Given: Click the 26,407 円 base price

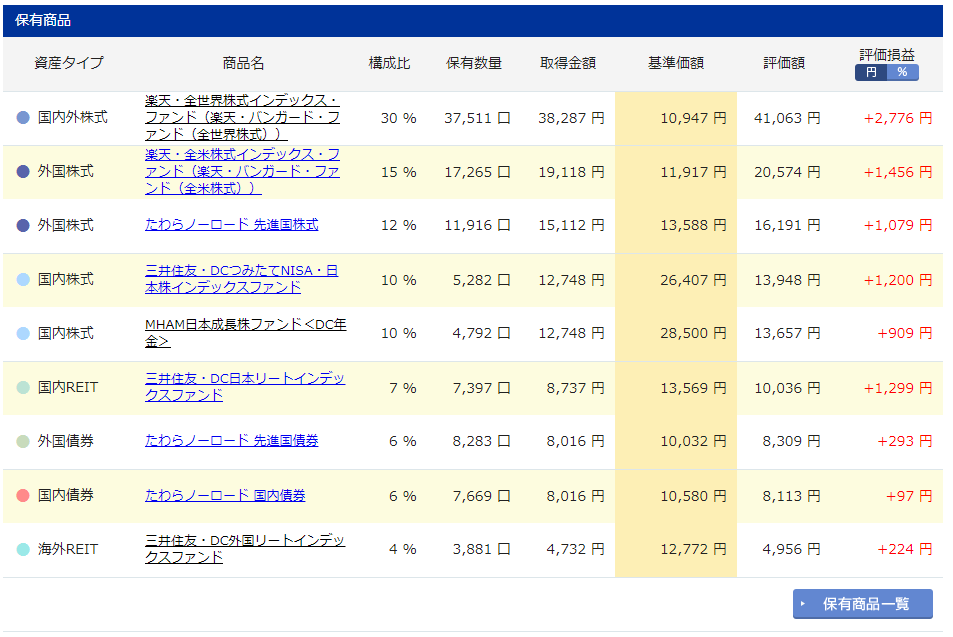Looking at the screenshot, I should (693, 280).
